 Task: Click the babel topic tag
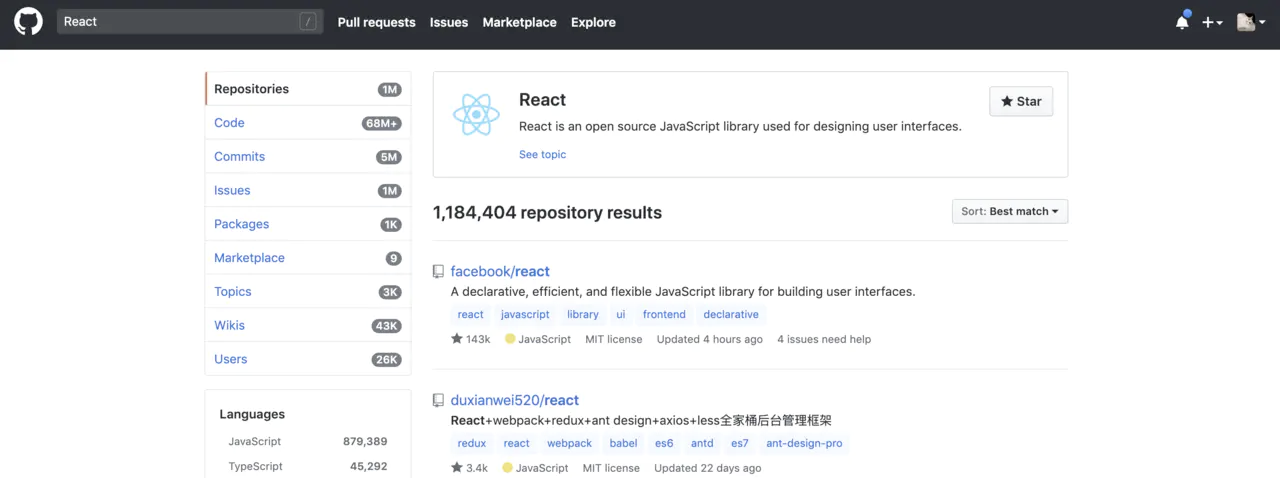click(623, 443)
